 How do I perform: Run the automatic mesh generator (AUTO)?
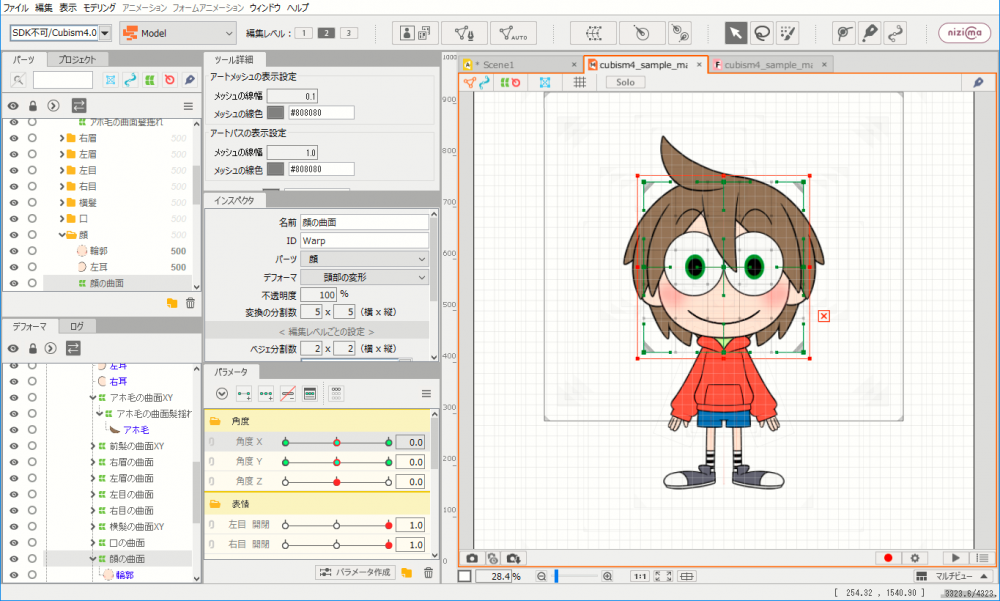tap(513, 33)
